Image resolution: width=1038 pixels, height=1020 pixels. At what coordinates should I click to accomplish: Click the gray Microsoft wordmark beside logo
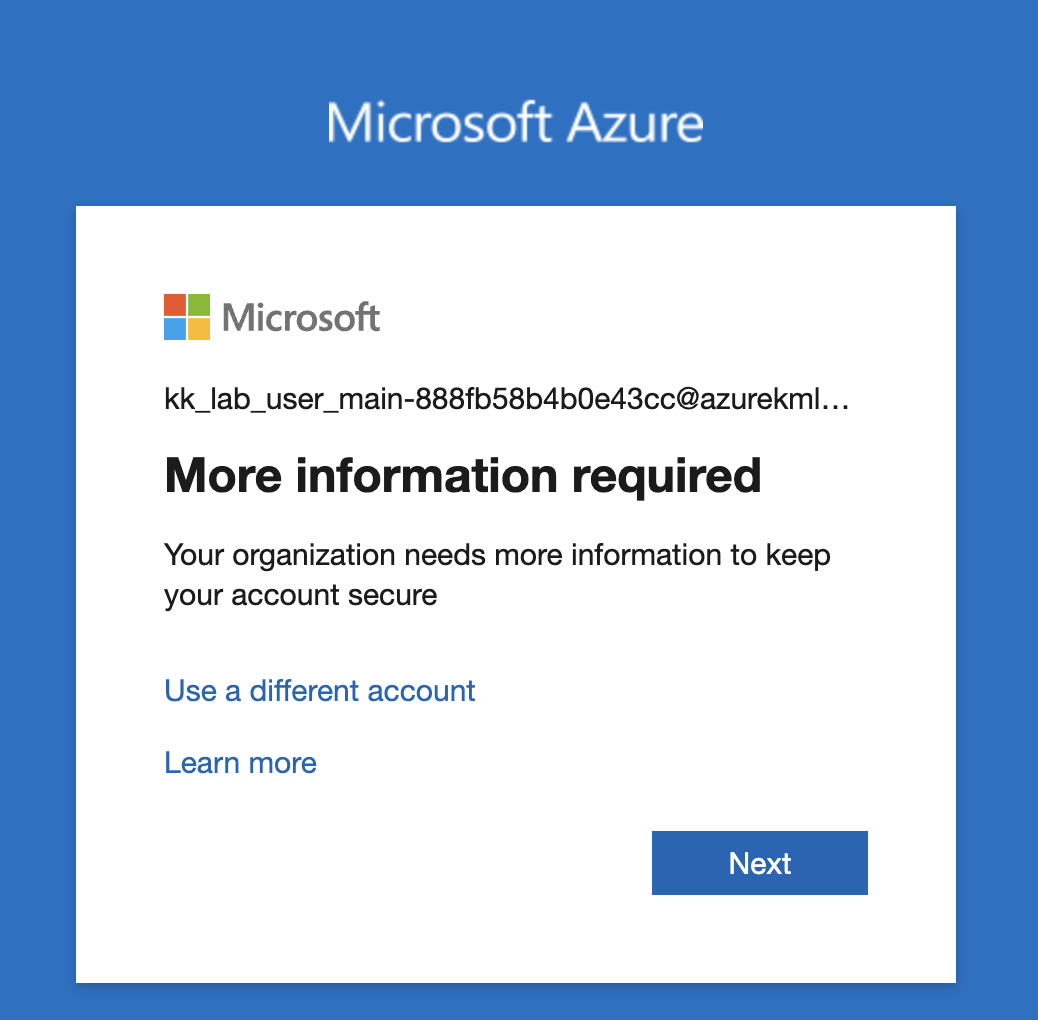(x=301, y=318)
